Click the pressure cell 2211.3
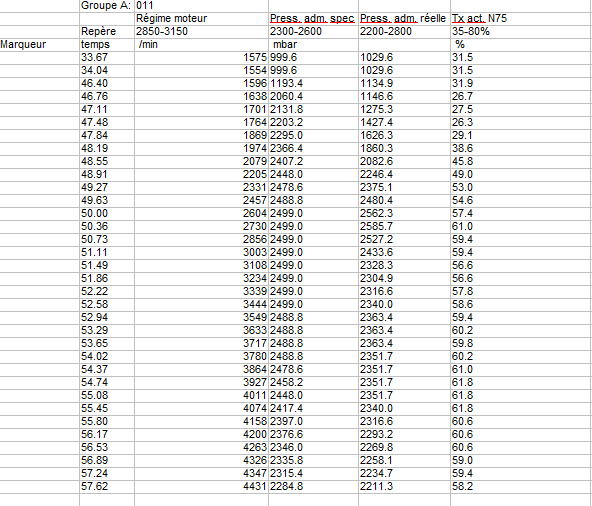Screen dimensions: 592x506 (404, 486)
